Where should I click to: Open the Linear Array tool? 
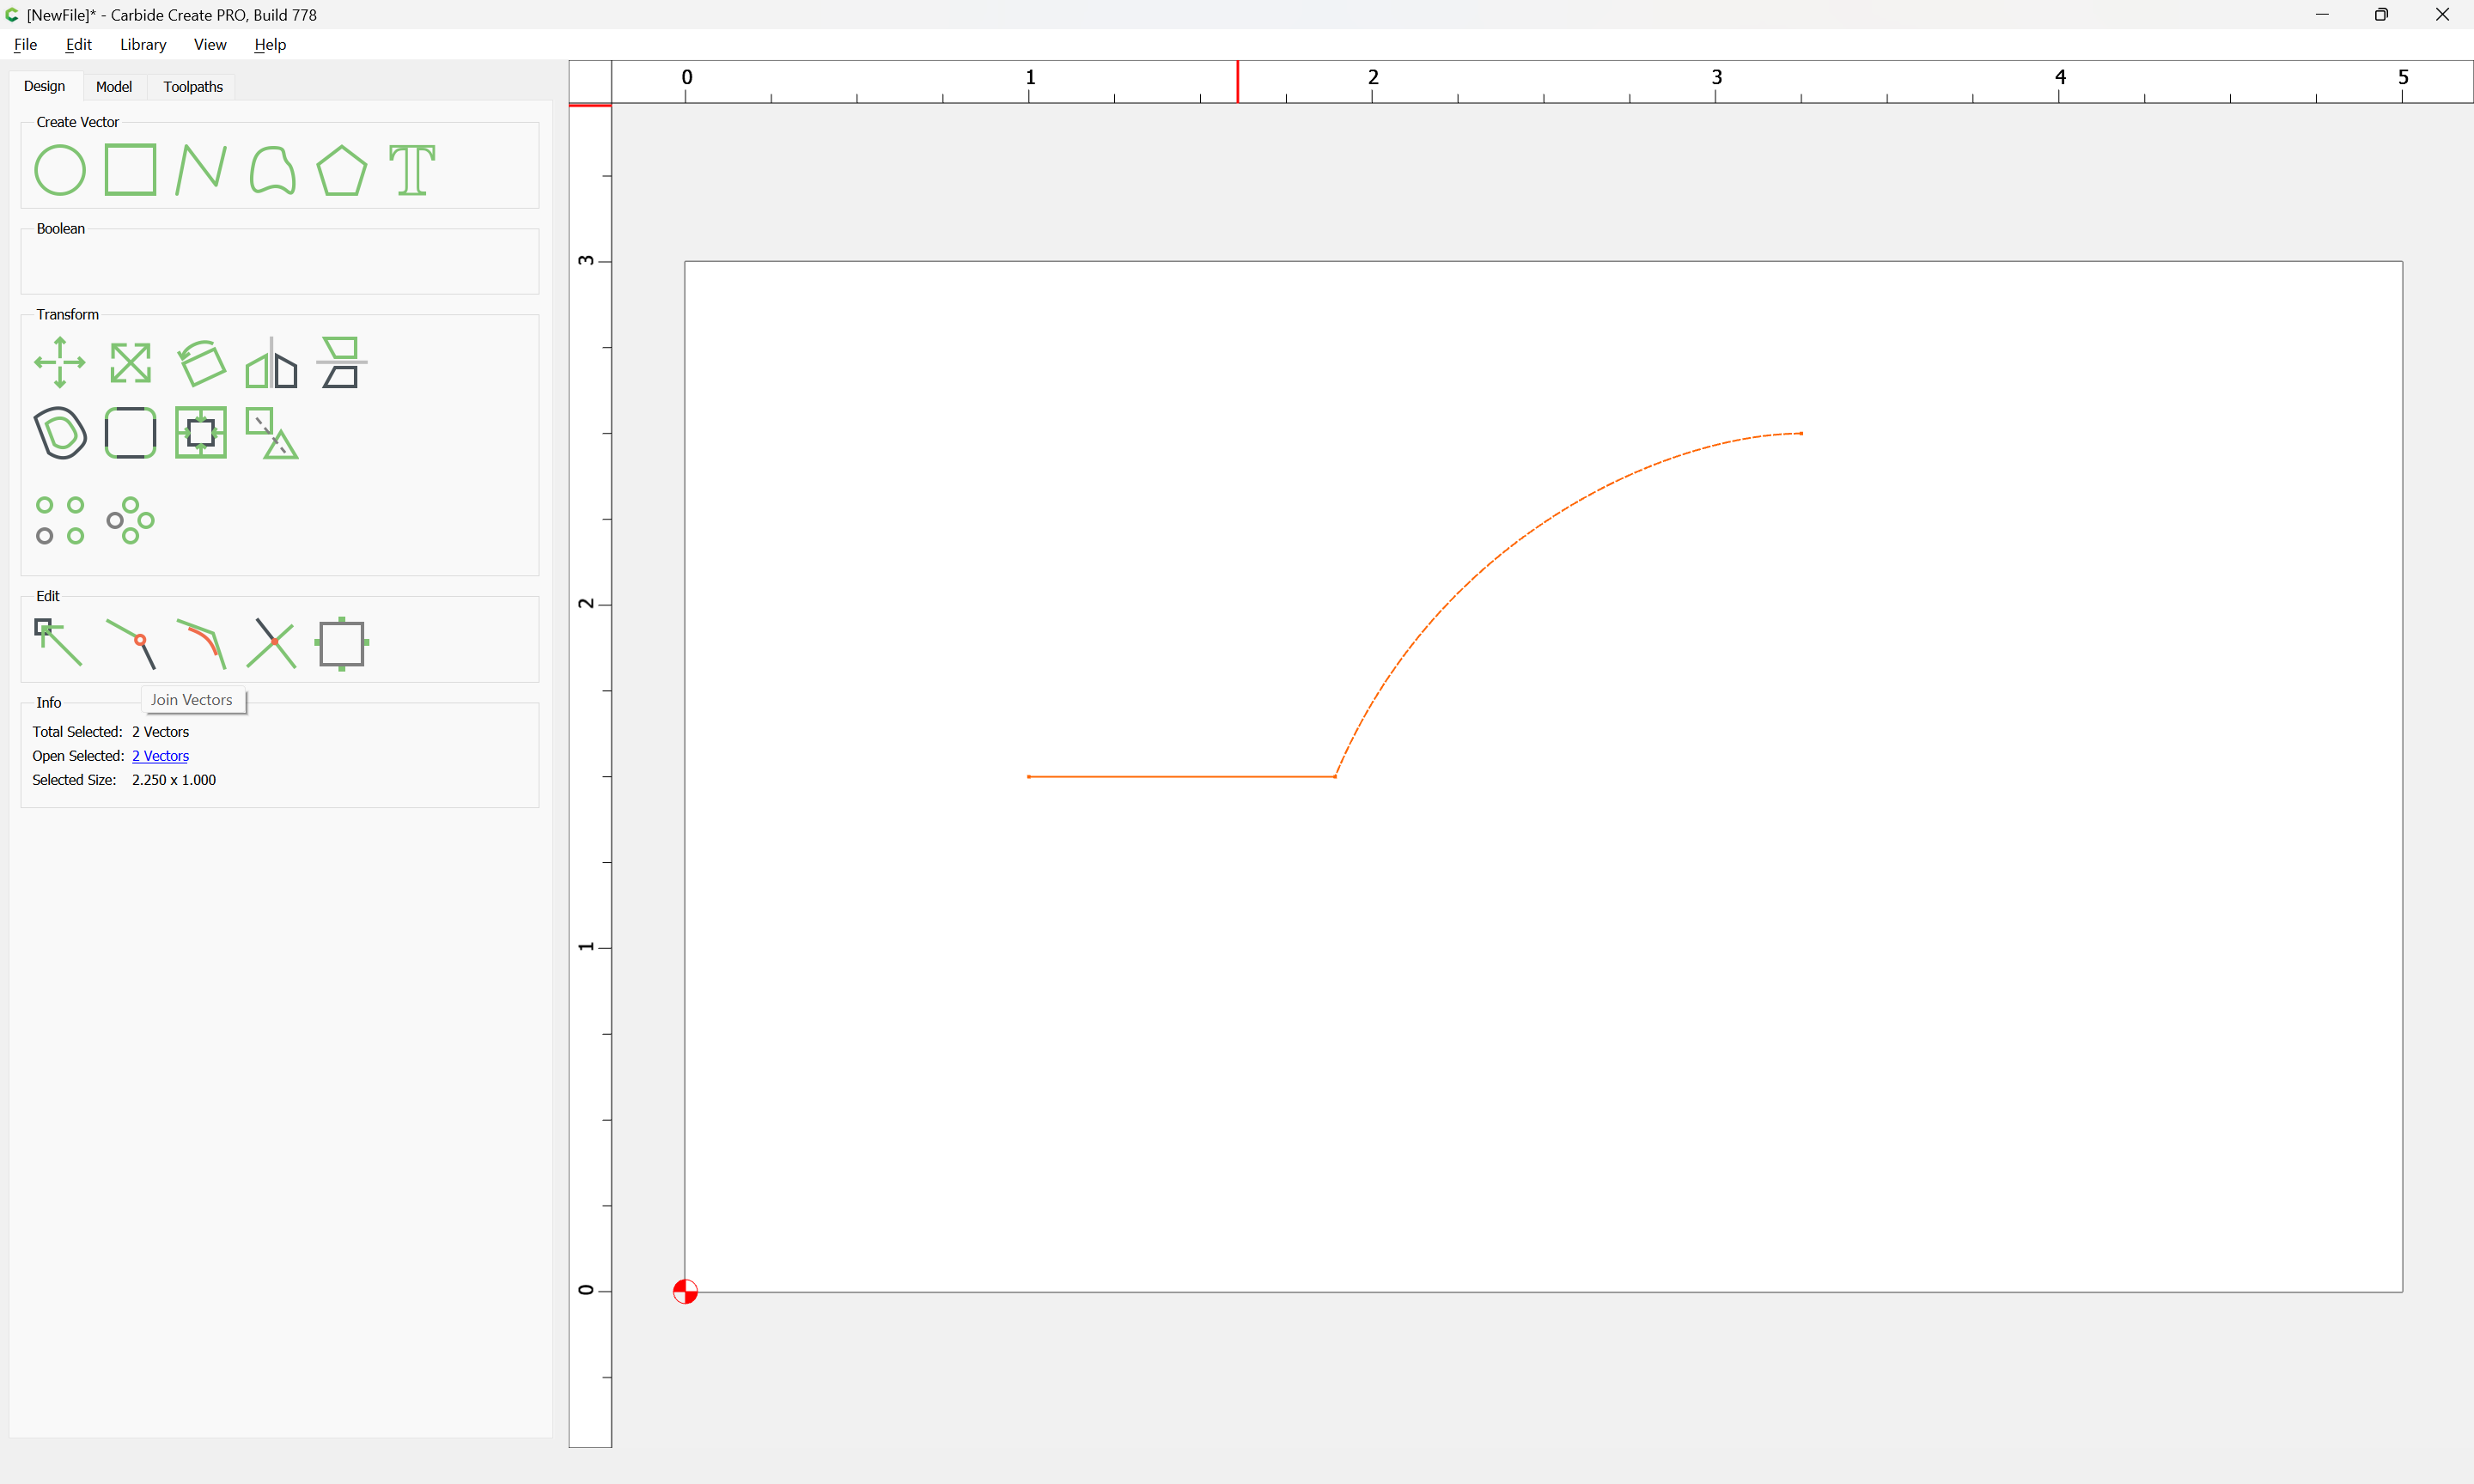point(60,520)
